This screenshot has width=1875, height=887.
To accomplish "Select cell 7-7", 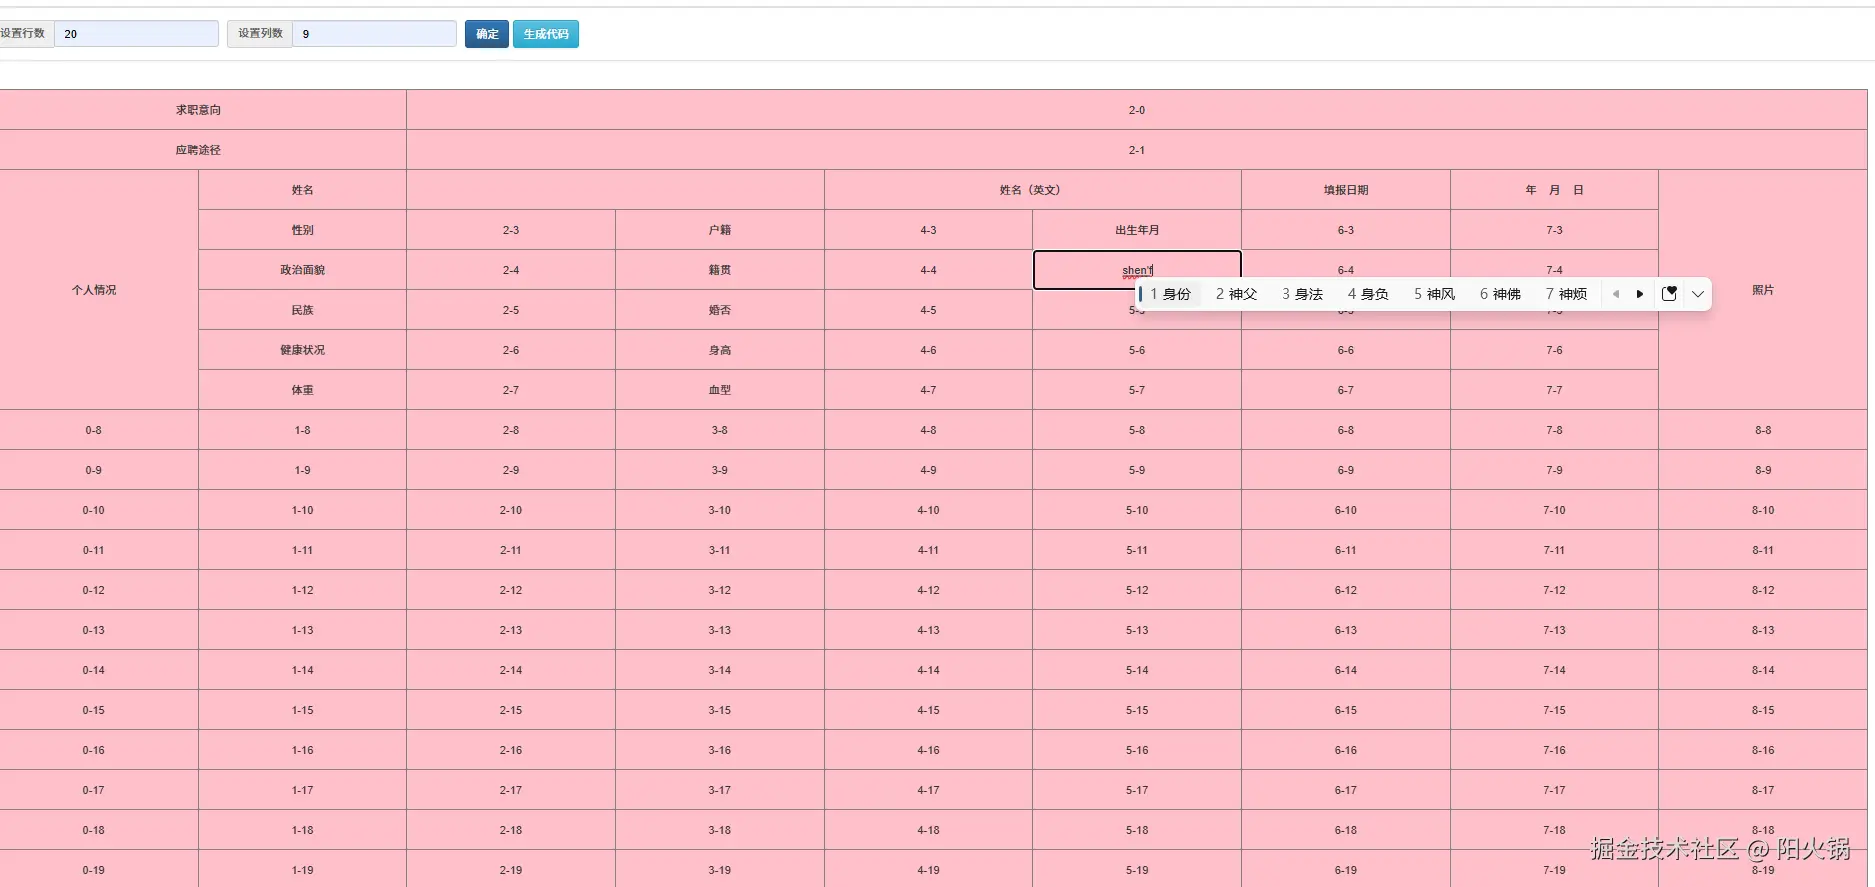I will (x=1554, y=390).
